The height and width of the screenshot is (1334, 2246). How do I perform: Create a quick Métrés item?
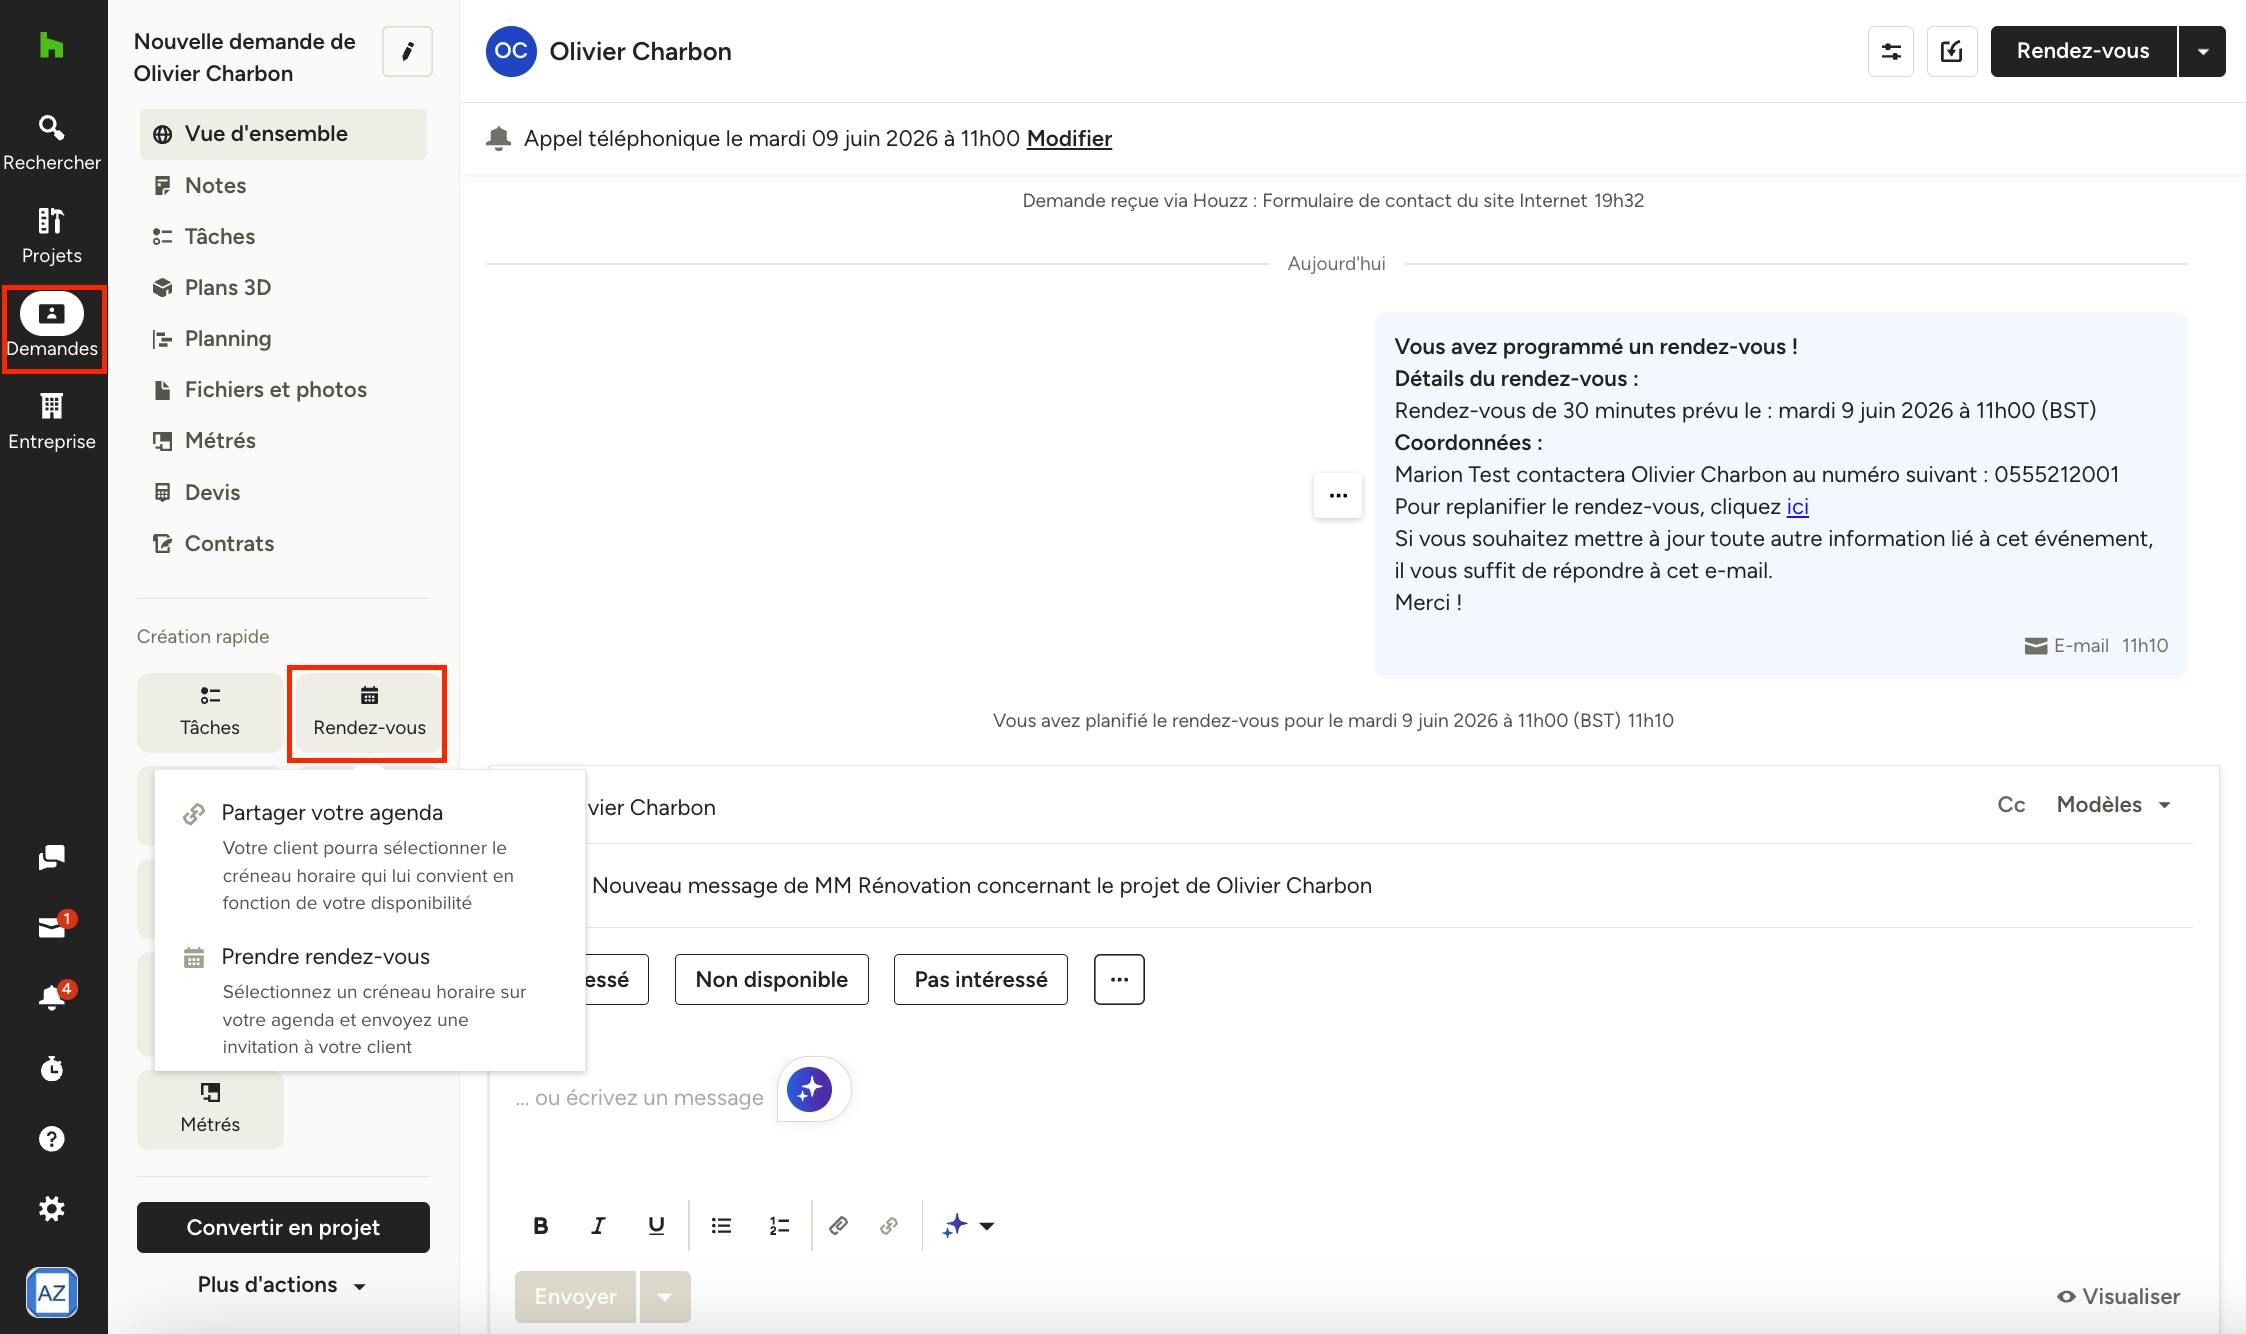(210, 1110)
